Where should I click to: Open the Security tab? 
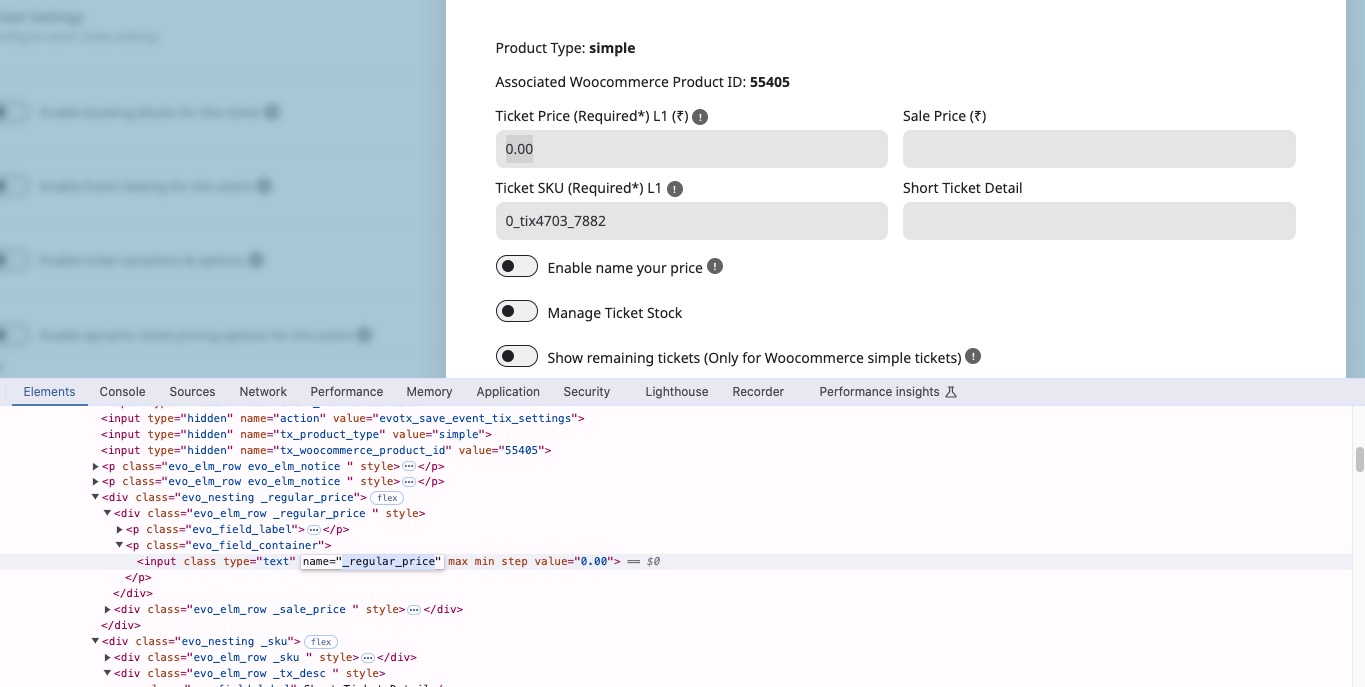click(x=586, y=392)
